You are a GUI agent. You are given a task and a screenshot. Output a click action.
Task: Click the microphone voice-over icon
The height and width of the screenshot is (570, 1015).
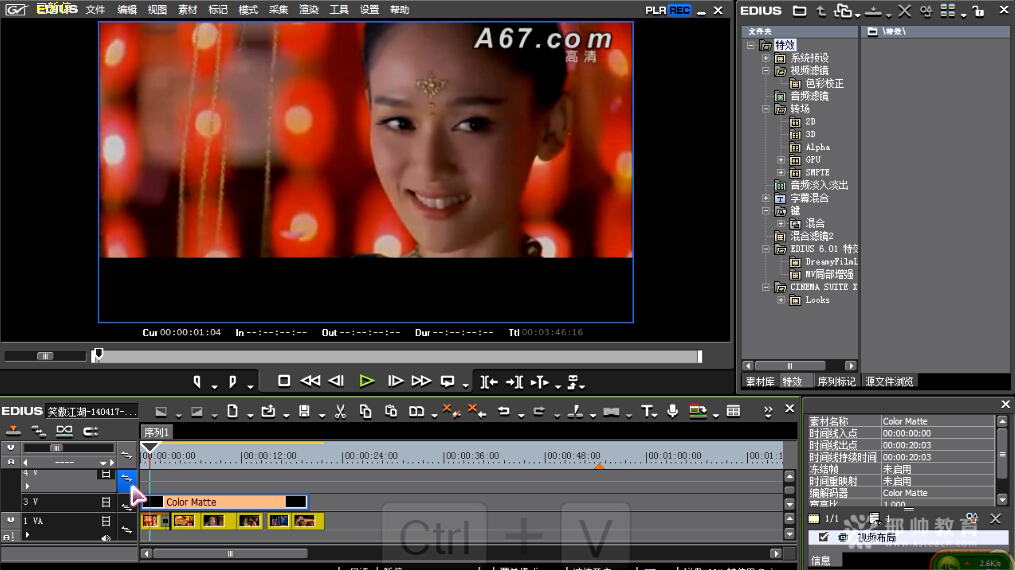(672, 411)
